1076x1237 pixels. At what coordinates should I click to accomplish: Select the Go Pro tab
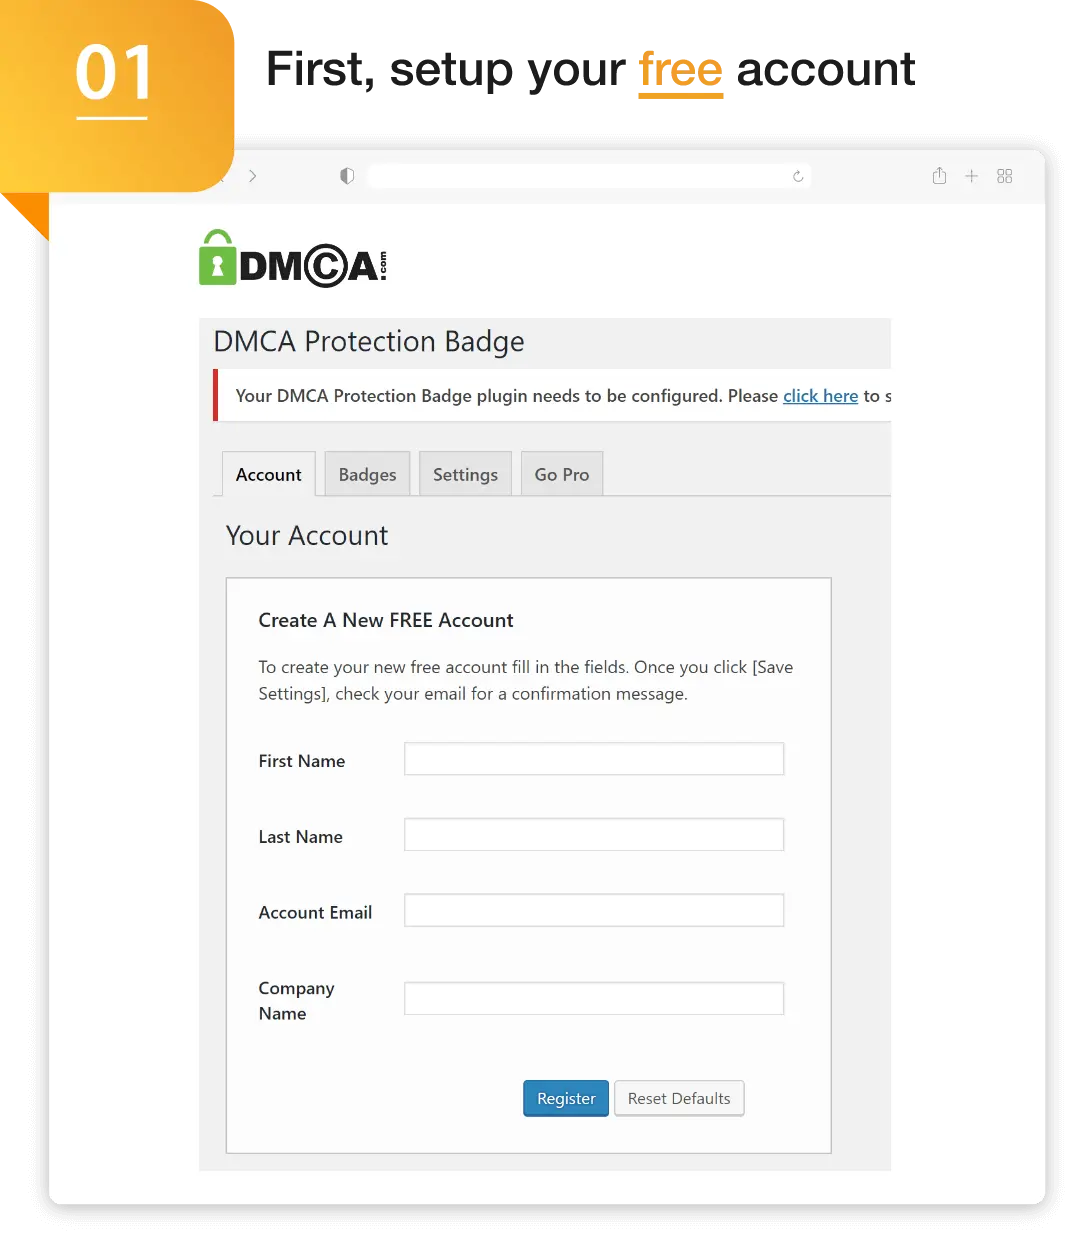[x=562, y=474]
